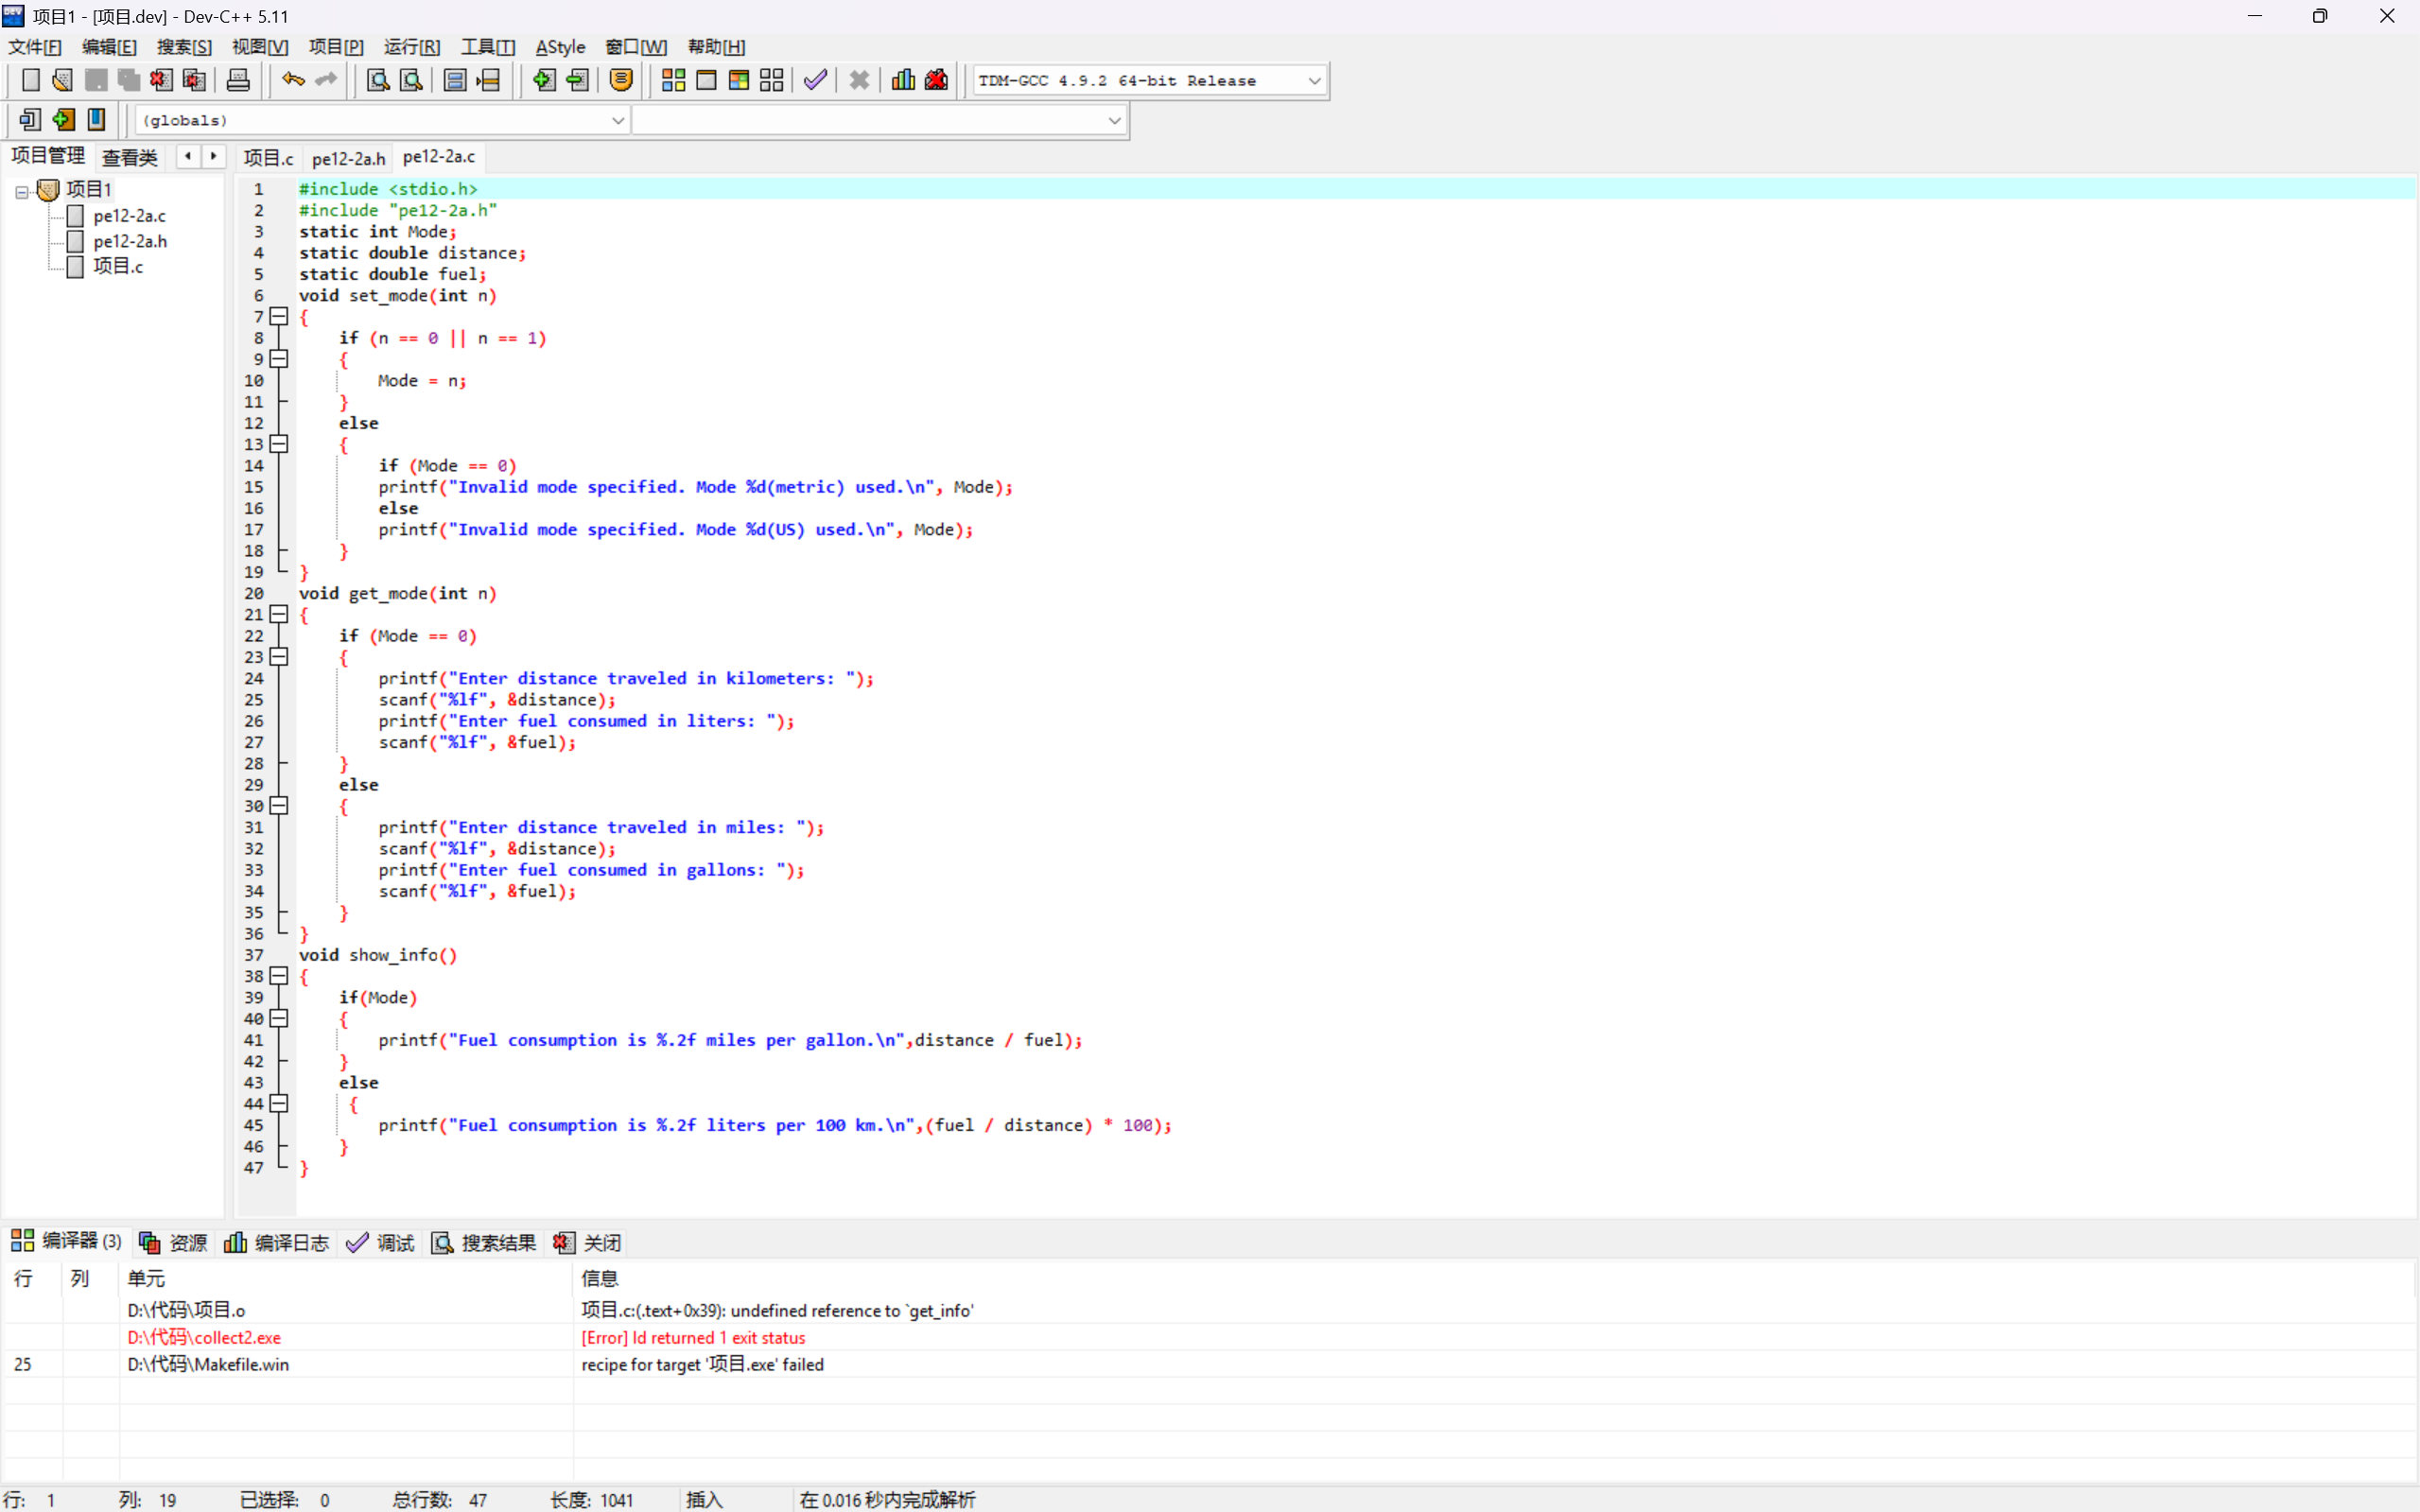
Task: Click the Add file to project icon
Action: click(x=544, y=80)
